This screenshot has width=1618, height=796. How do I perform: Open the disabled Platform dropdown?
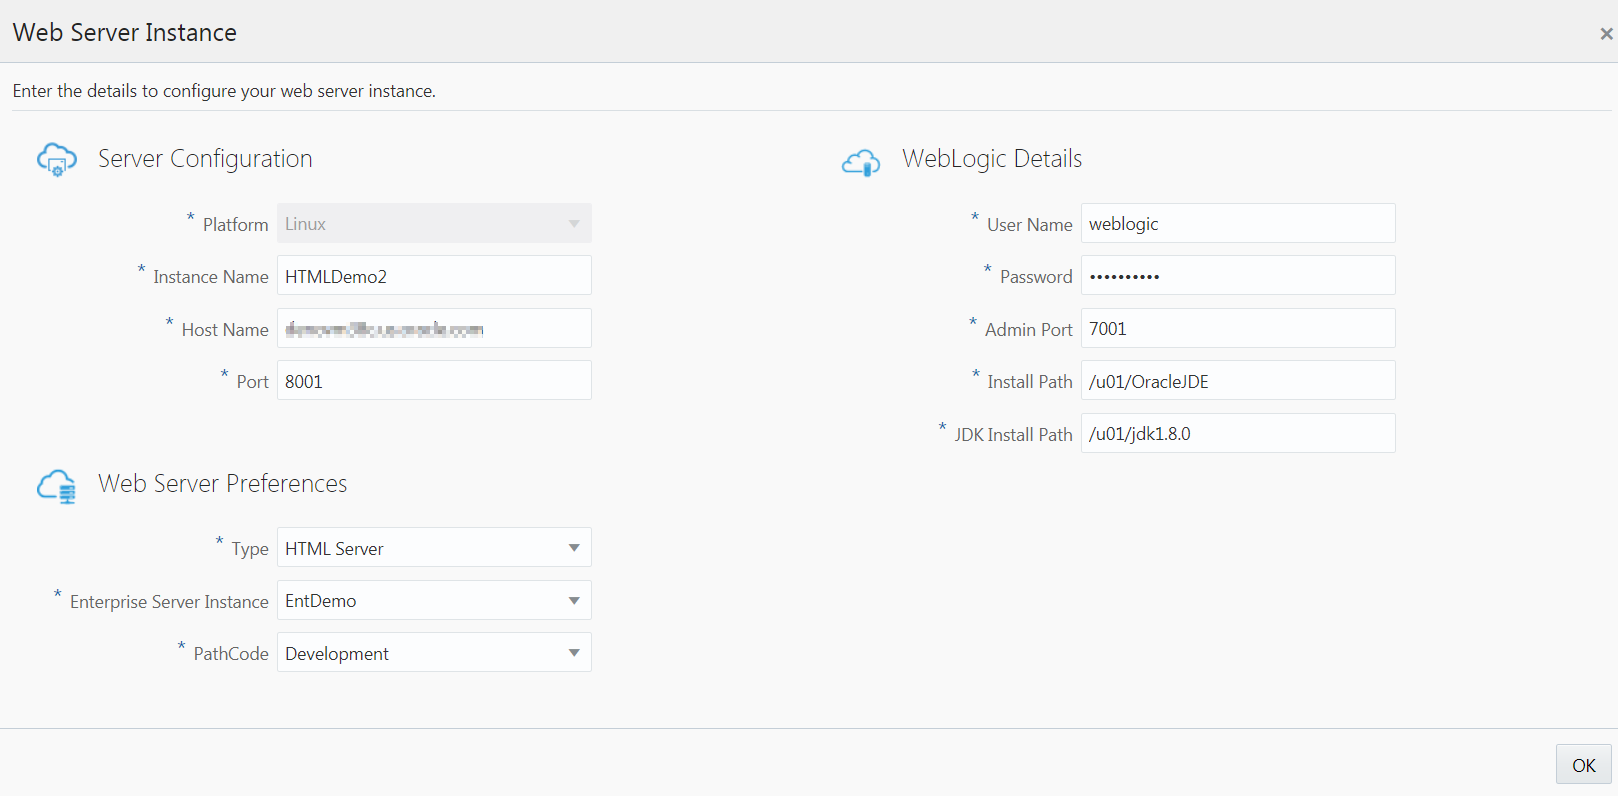[434, 223]
